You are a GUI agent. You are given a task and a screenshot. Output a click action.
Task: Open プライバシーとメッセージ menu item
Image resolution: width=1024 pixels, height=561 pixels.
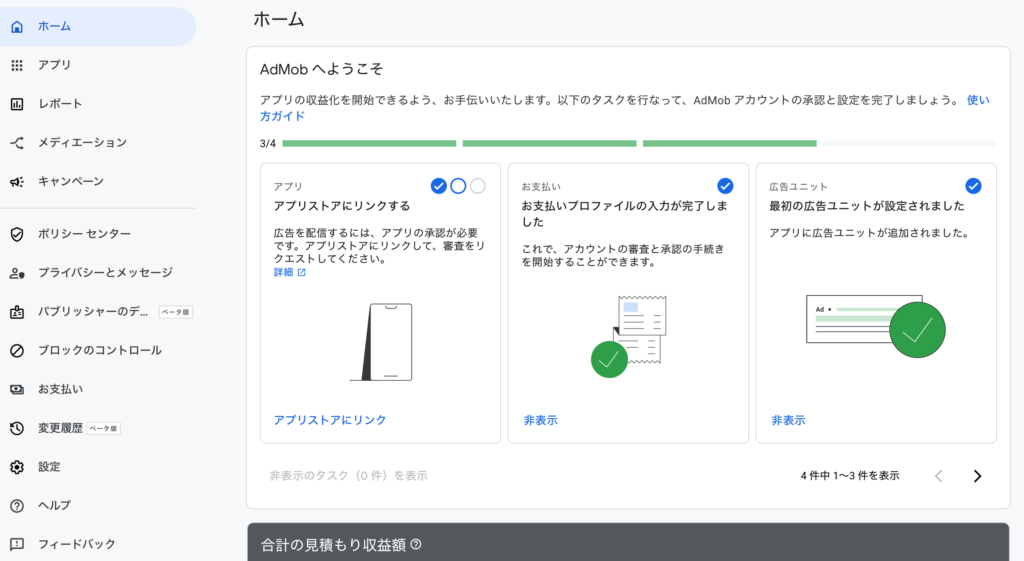(x=105, y=273)
